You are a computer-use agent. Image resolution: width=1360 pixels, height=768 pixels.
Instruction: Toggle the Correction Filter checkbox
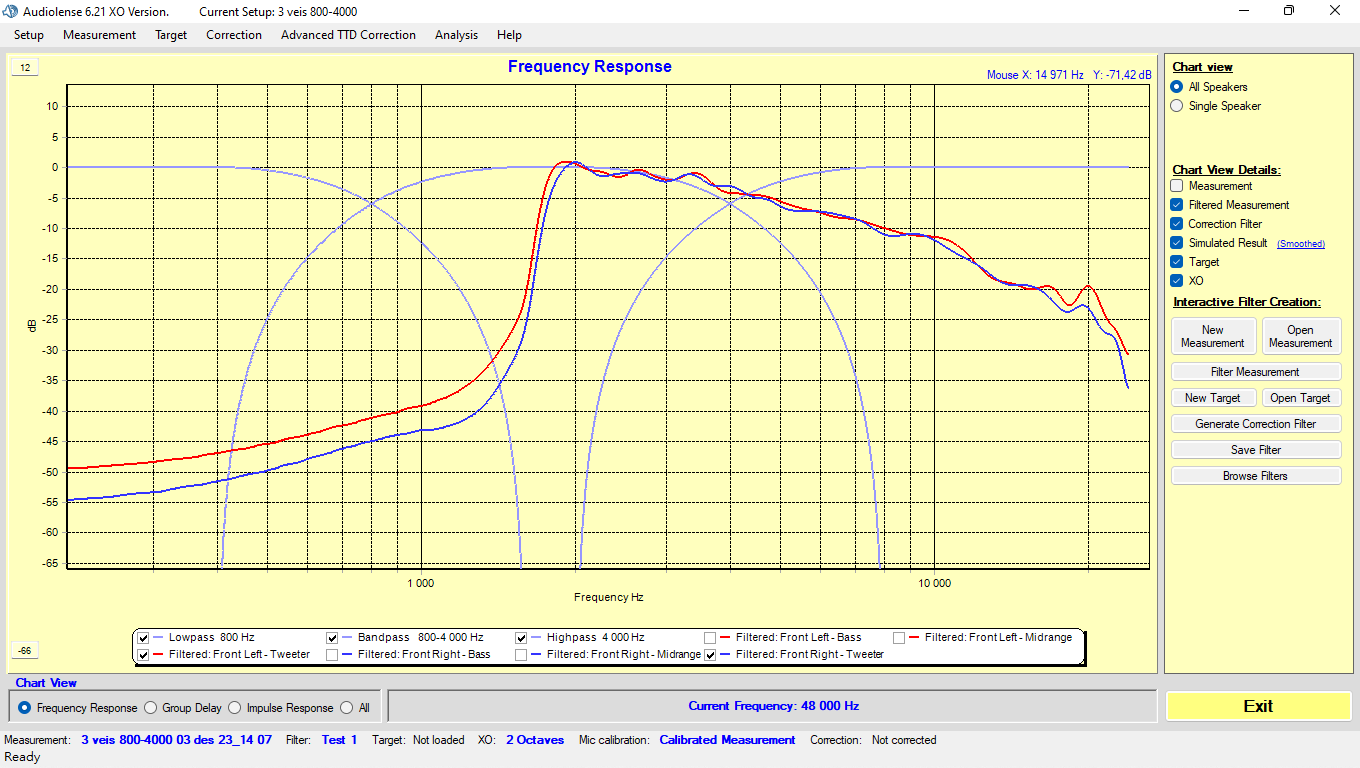click(1177, 224)
